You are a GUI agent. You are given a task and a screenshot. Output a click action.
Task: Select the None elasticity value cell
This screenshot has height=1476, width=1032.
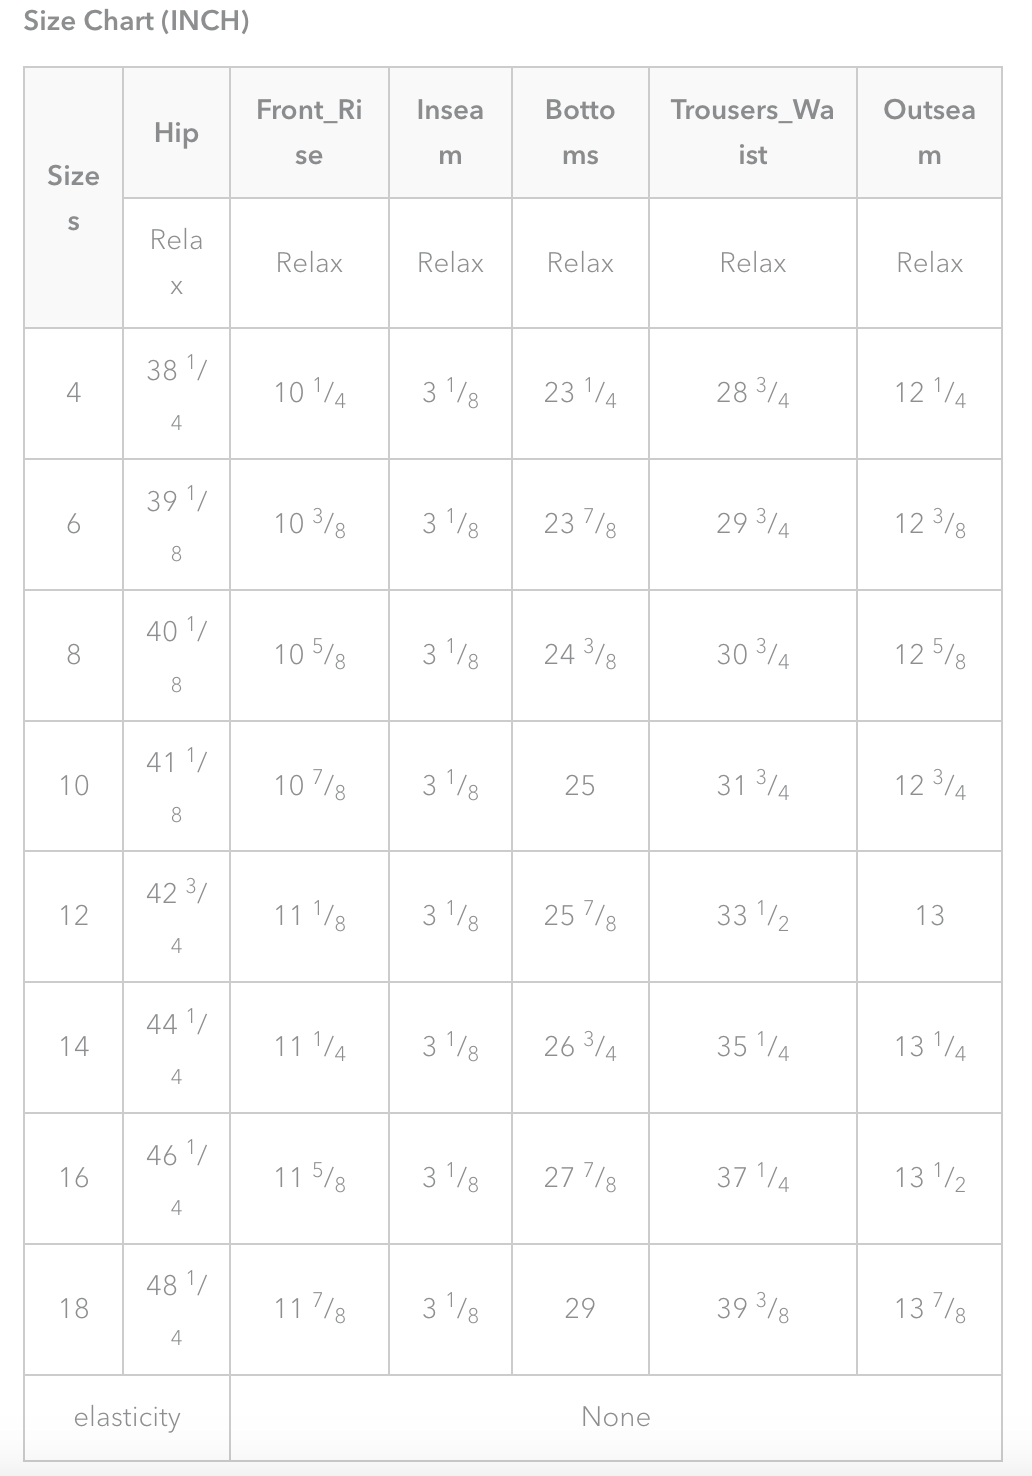pos(615,1417)
